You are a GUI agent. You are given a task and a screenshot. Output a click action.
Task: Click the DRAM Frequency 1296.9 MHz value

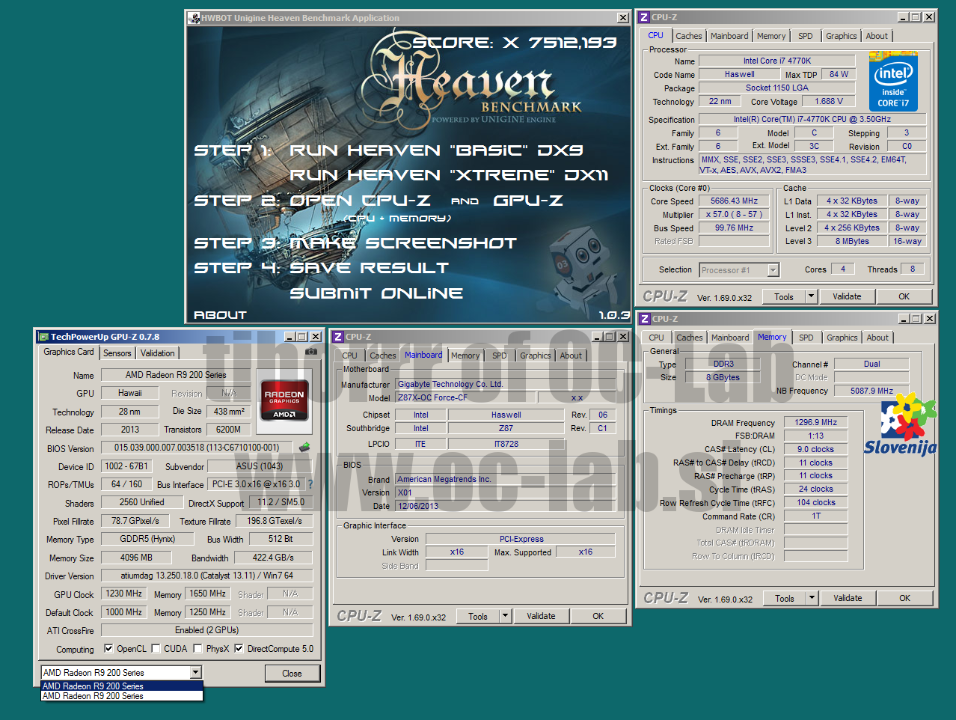(816, 422)
